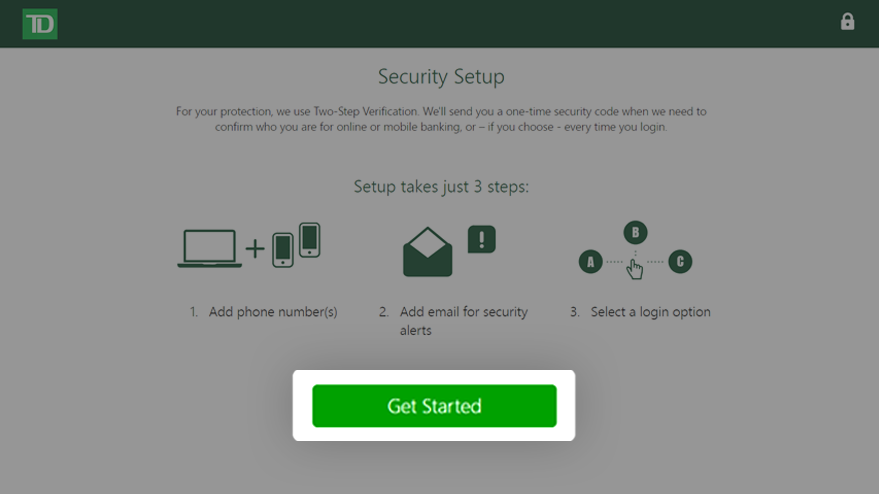Click the white highlight box around Get Started

click(x=434, y=405)
